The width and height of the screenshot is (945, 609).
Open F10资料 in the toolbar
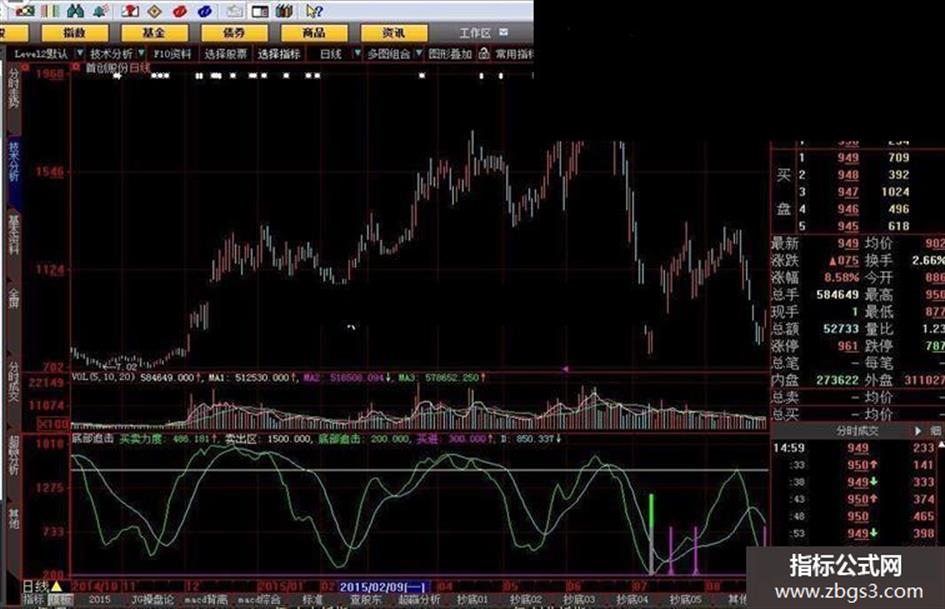[172, 54]
